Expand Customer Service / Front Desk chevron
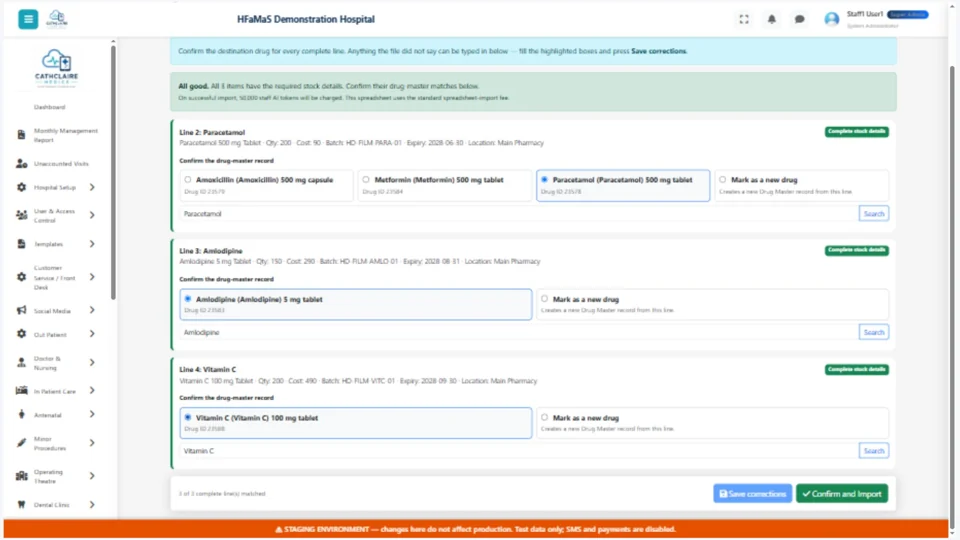Image resolution: width=960 pixels, height=540 pixels. [92, 277]
